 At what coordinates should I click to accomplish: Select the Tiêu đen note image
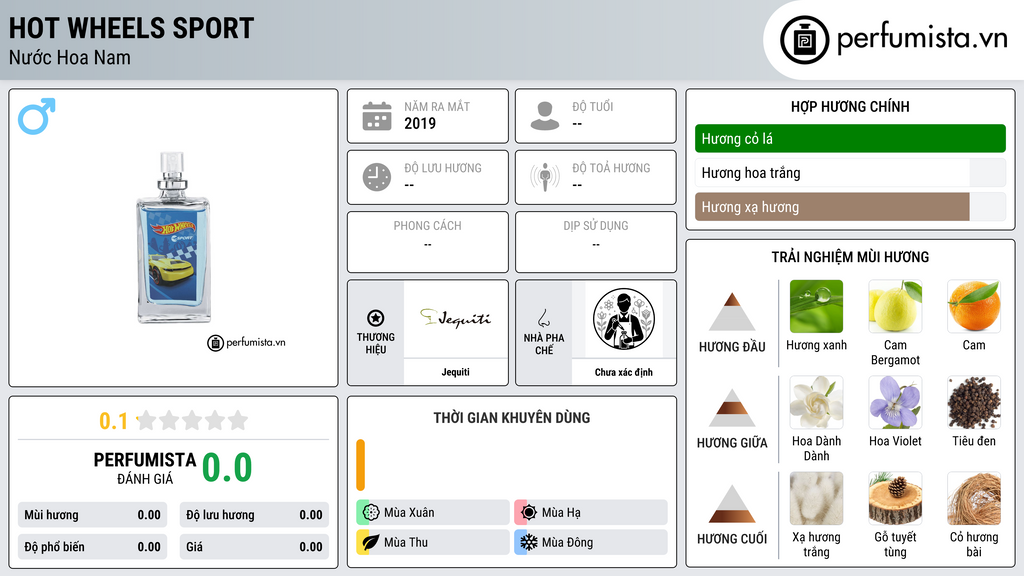[x=974, y=402]
